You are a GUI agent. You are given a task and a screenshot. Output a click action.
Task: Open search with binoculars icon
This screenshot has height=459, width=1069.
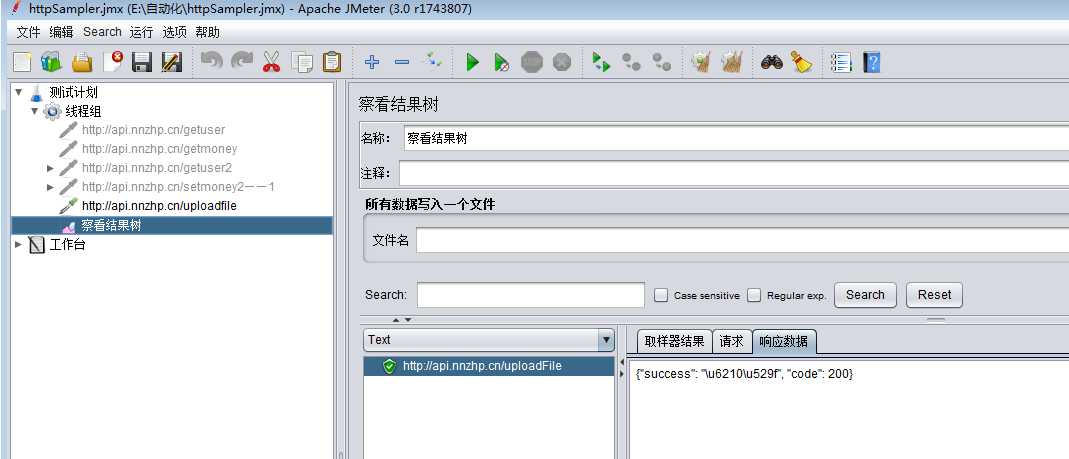point(772,63)
